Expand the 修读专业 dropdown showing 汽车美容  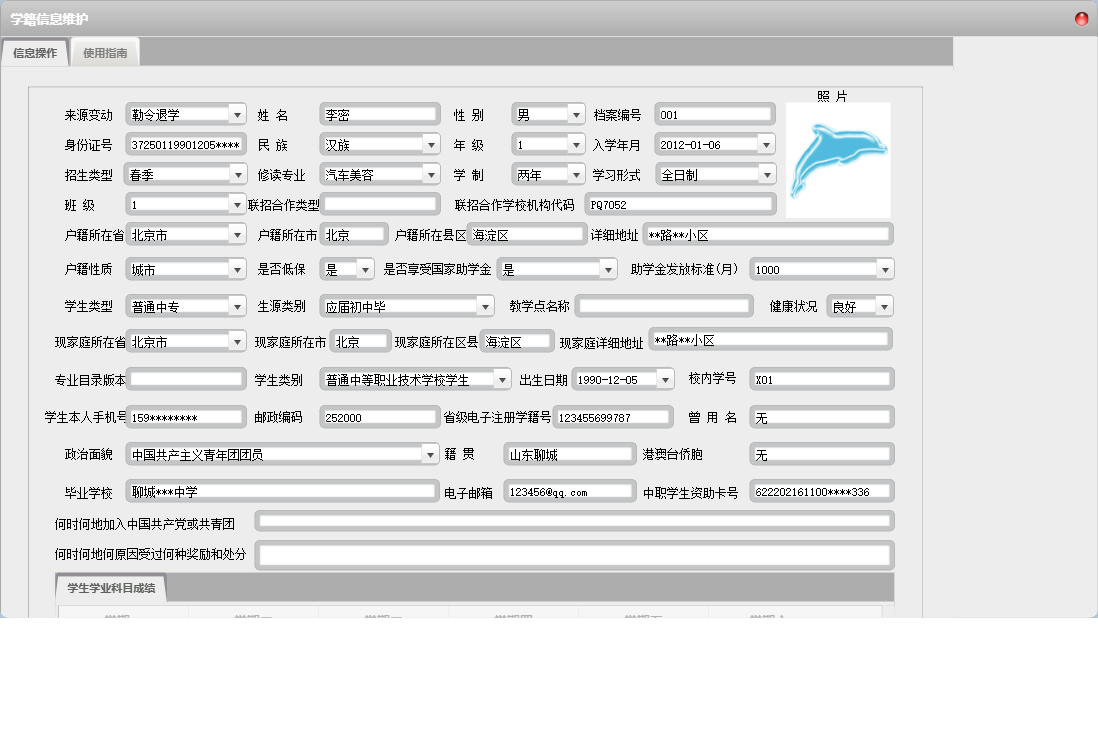(431, 174)
